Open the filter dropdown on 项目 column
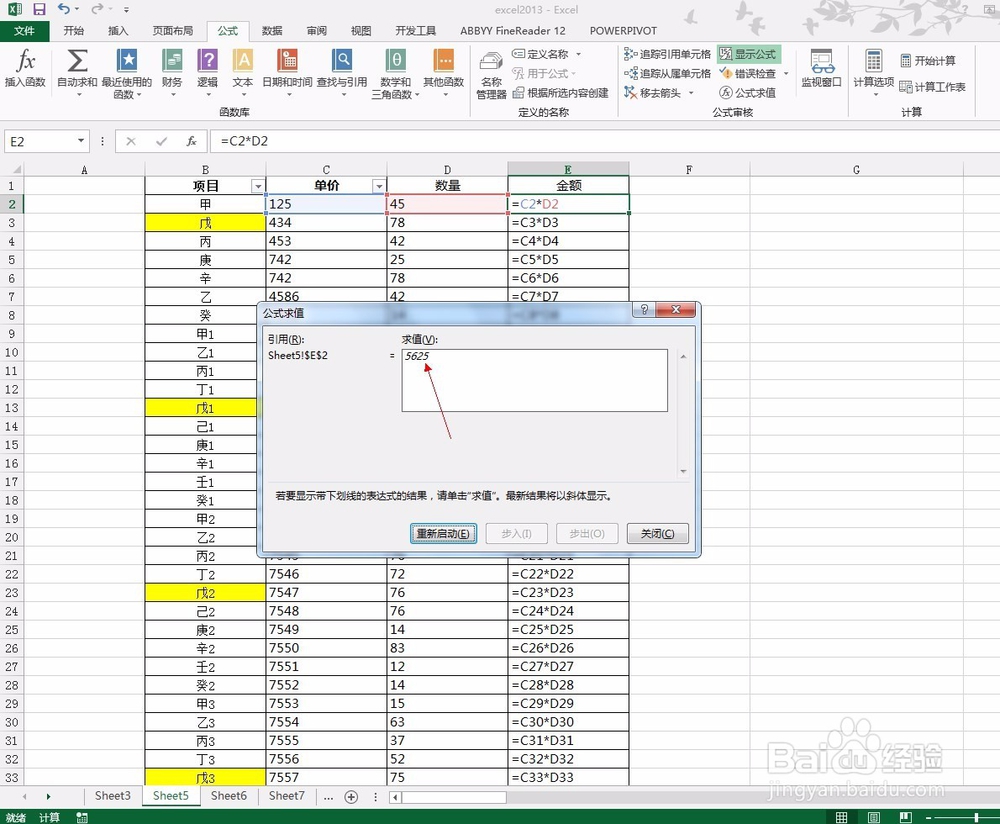The height and width of the screenshot is (824, 1000). click(x=260, y=186)
